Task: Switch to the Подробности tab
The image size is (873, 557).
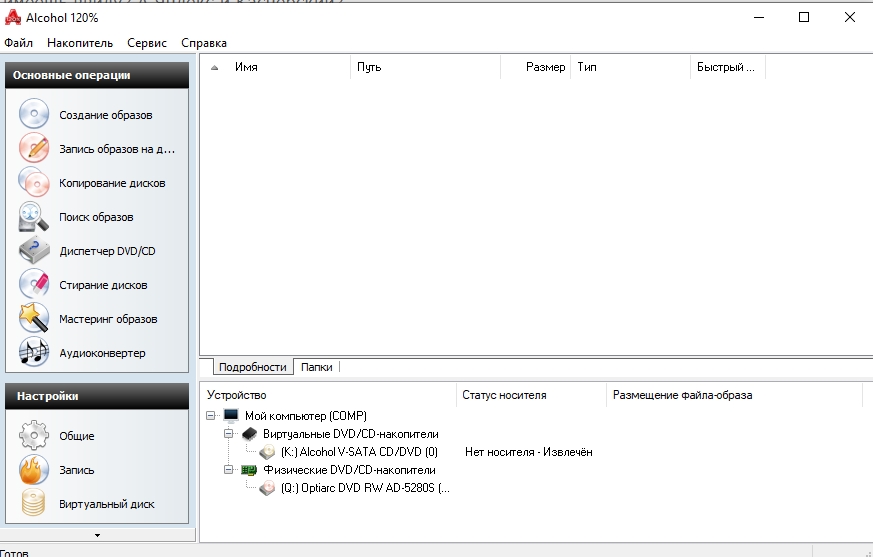Action: point(252,367)
